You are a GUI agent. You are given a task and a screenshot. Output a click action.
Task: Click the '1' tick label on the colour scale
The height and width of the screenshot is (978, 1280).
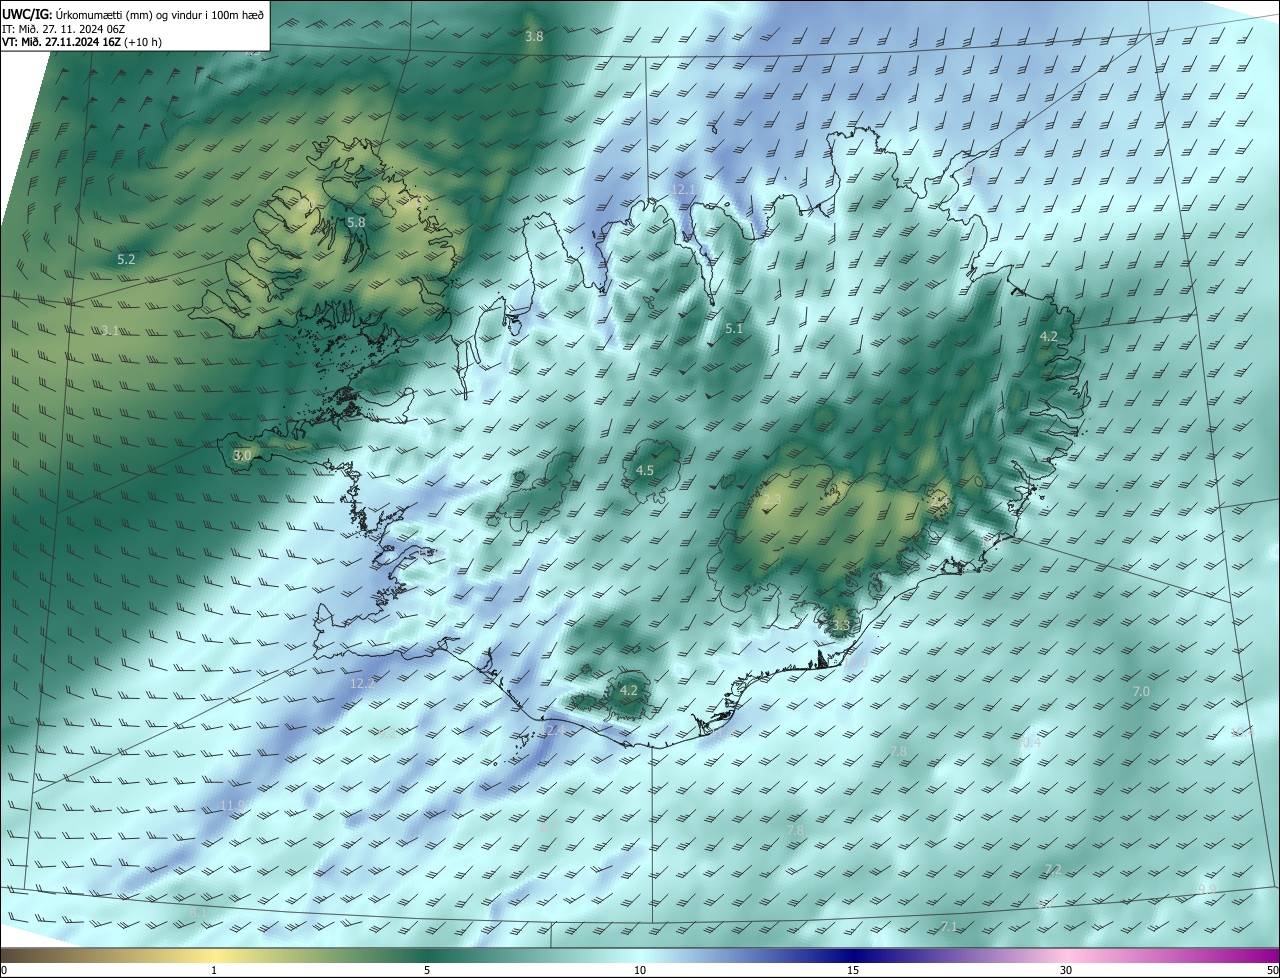coord(214,970)
